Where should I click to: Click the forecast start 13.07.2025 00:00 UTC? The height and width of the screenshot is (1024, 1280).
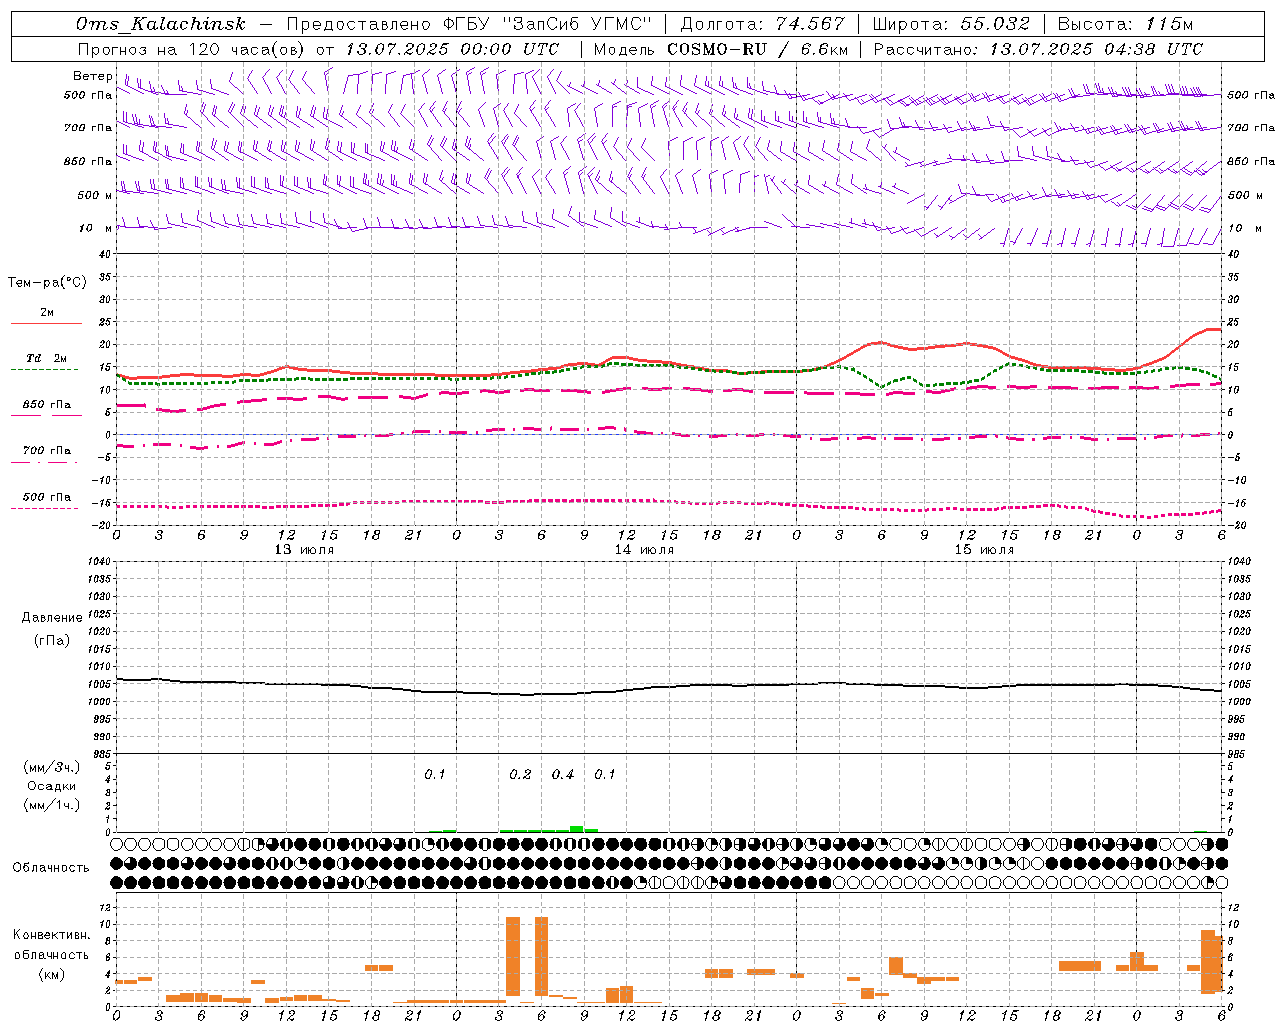[x=452, y=49]
